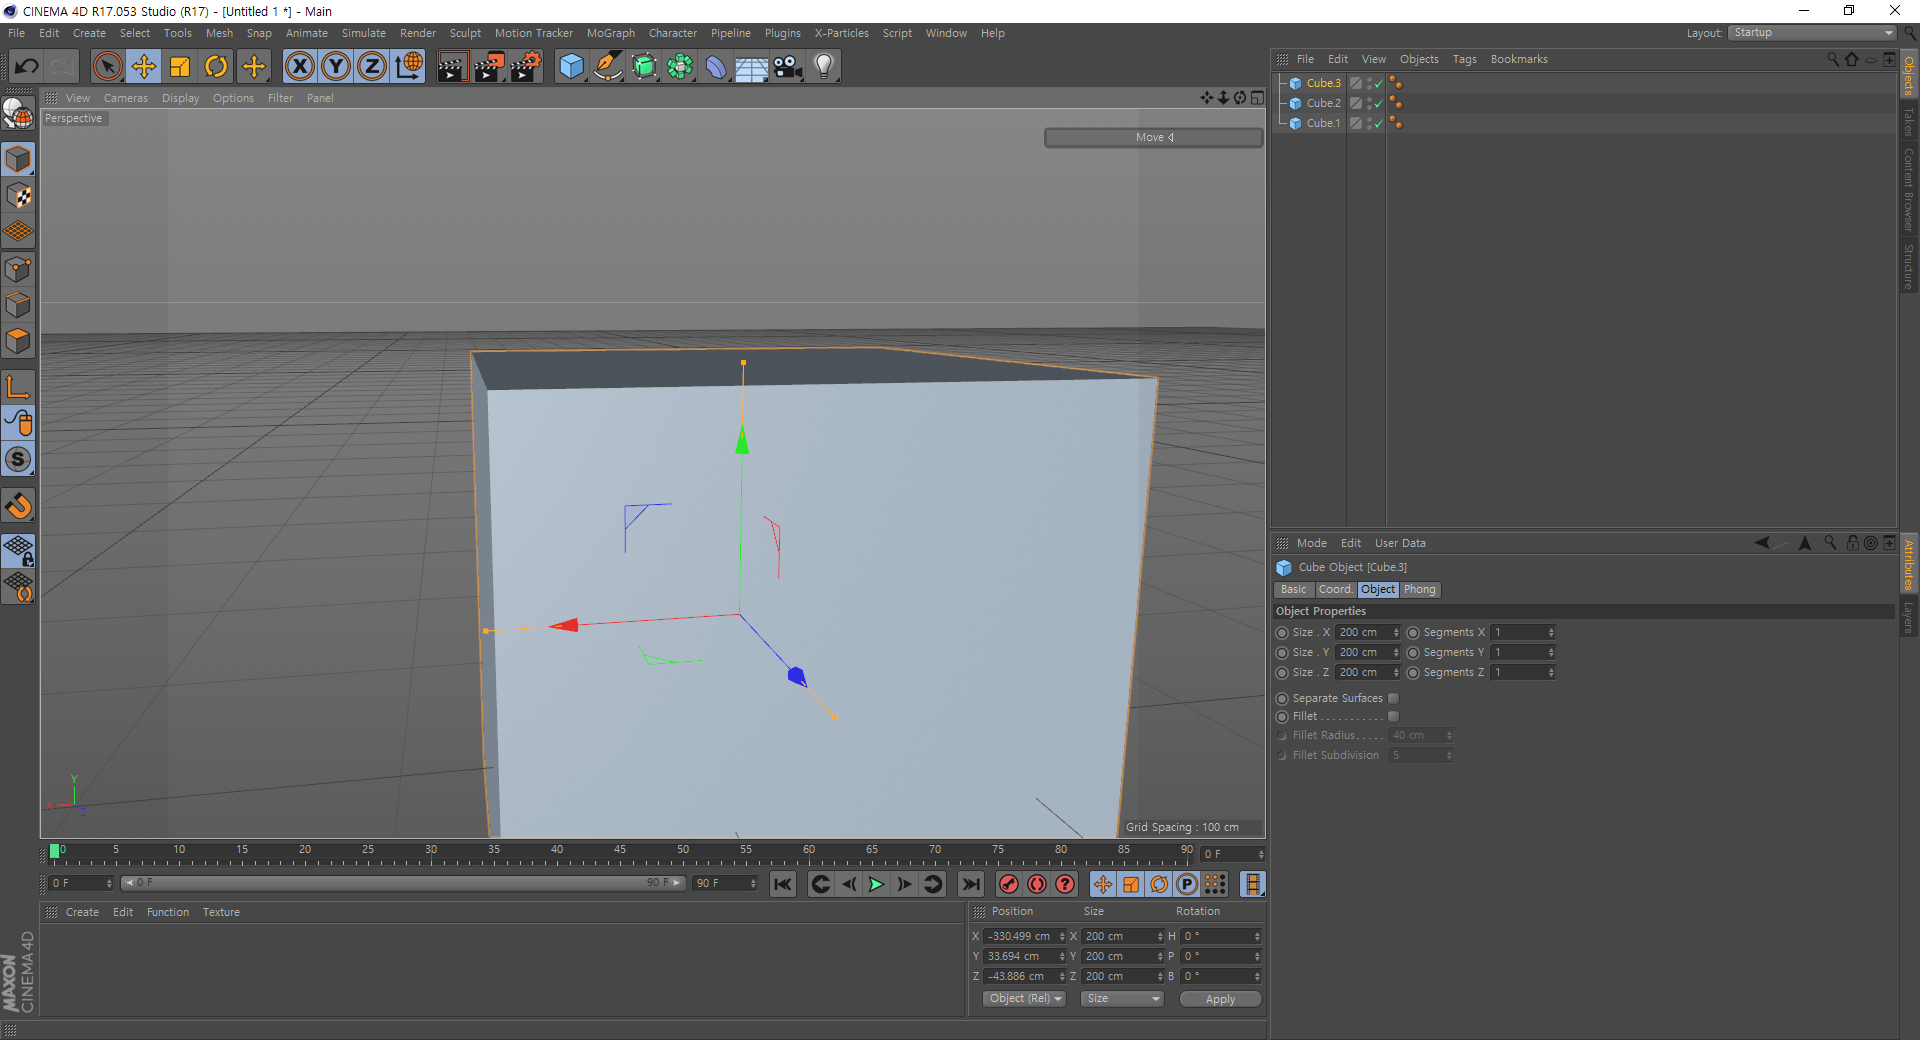Select Cube.2 in Object Manager
This screenshot has height=1040, width=1920.
1323,103
